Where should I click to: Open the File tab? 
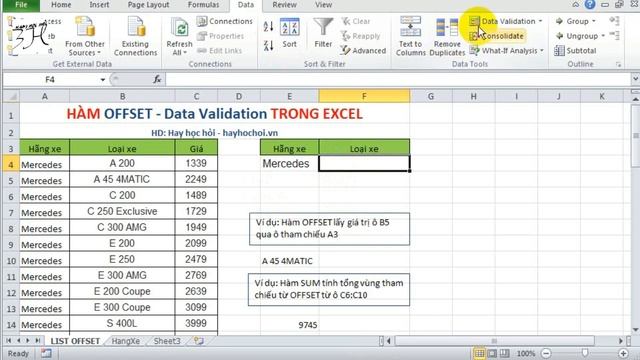tap(21, 5)
